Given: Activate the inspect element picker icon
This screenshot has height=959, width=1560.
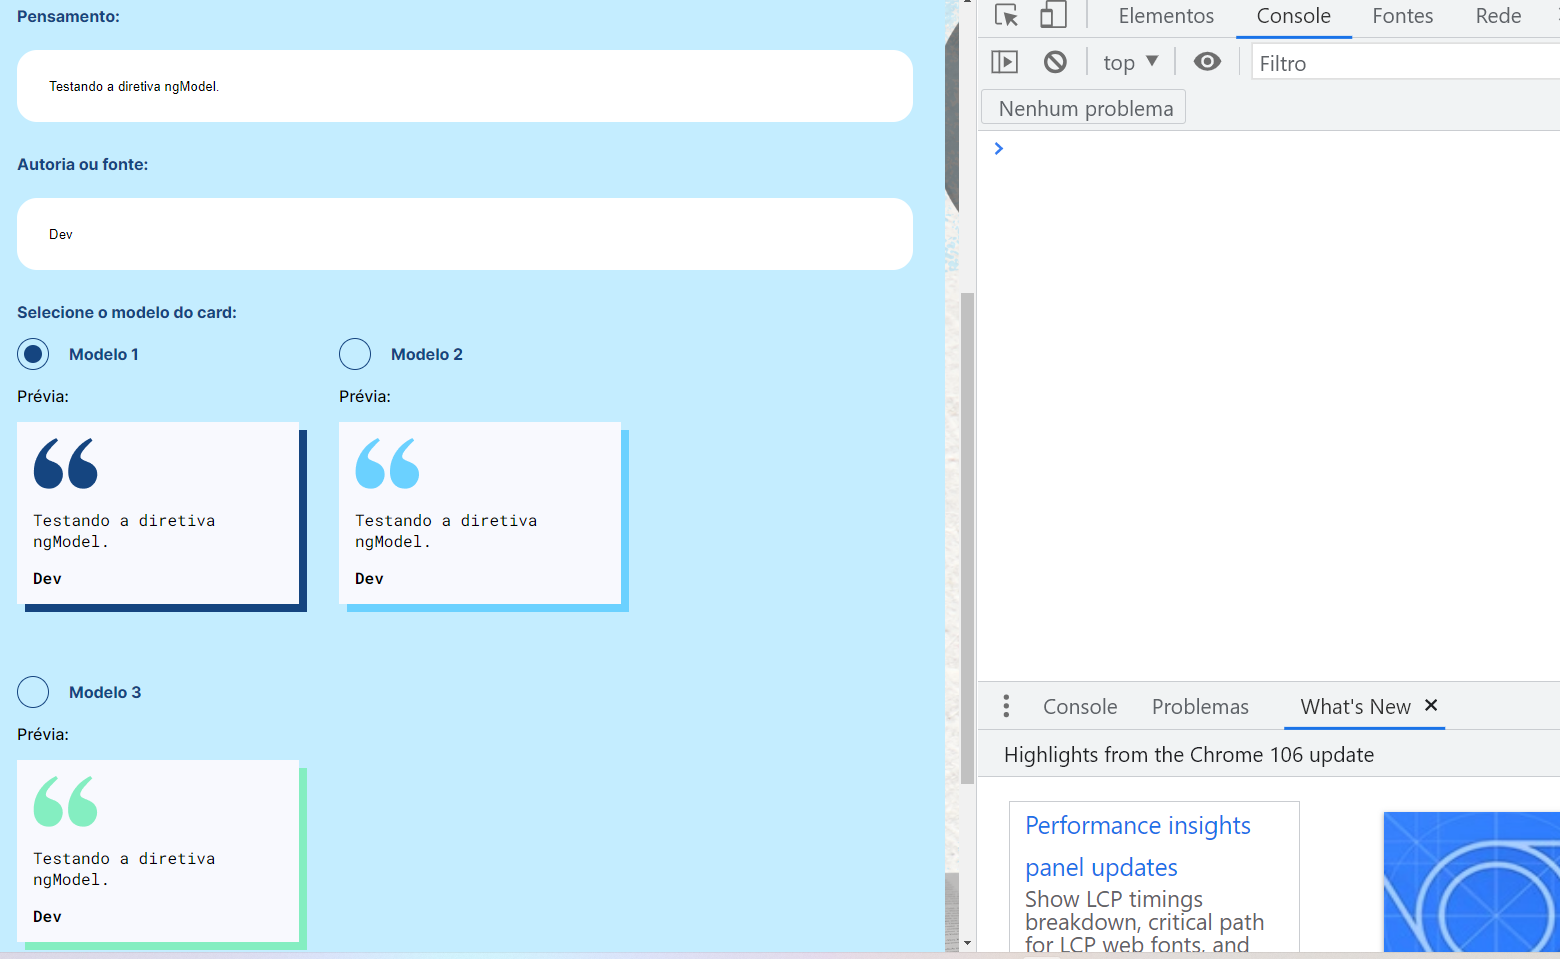Looking at the screenshot, I should 1006,15.
